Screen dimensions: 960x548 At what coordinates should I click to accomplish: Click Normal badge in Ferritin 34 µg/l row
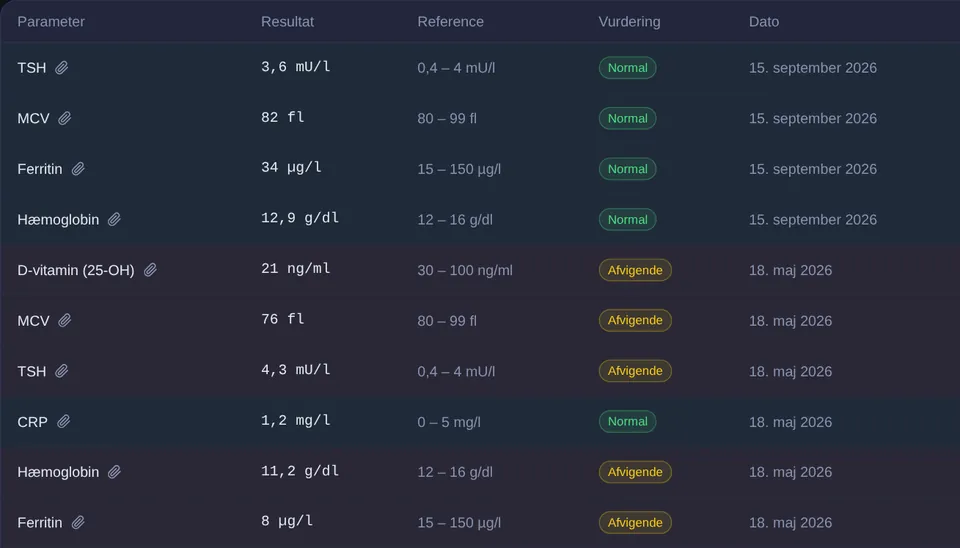click(628, 169)
